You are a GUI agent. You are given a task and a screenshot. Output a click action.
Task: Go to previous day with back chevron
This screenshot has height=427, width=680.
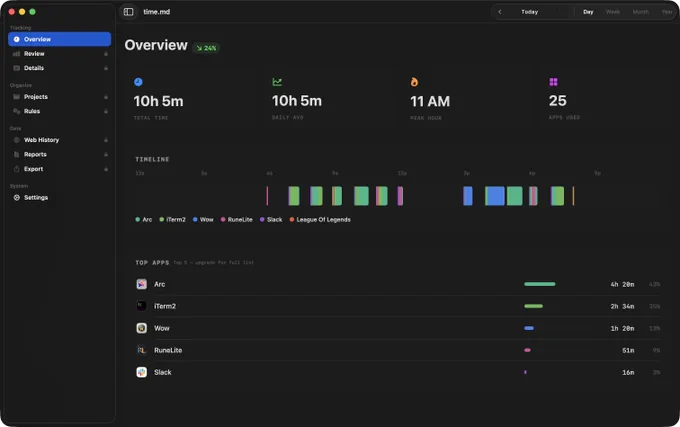coord(500,12)
